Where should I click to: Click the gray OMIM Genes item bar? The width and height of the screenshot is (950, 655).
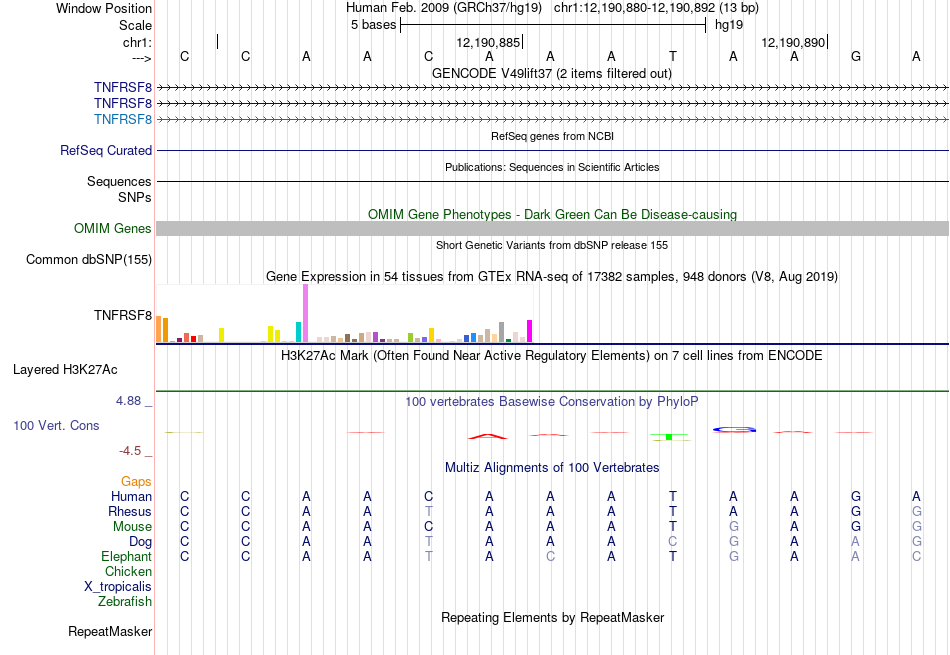point(552,228)
